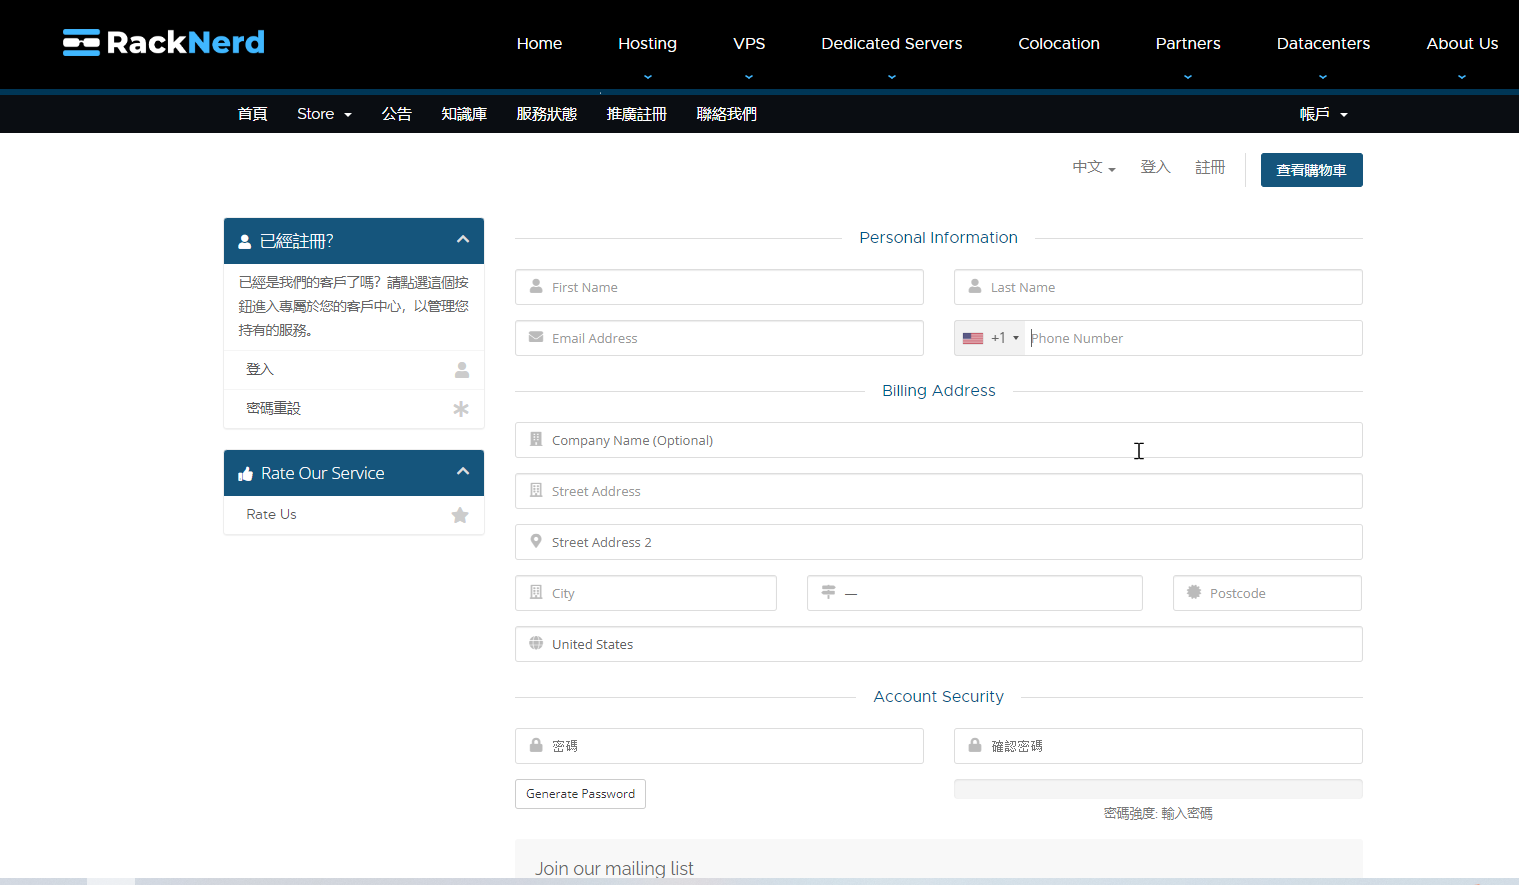Click the map pin icon in Street Address 2
The height and width of the screenshot is (885, 1519).
[536, 541]
